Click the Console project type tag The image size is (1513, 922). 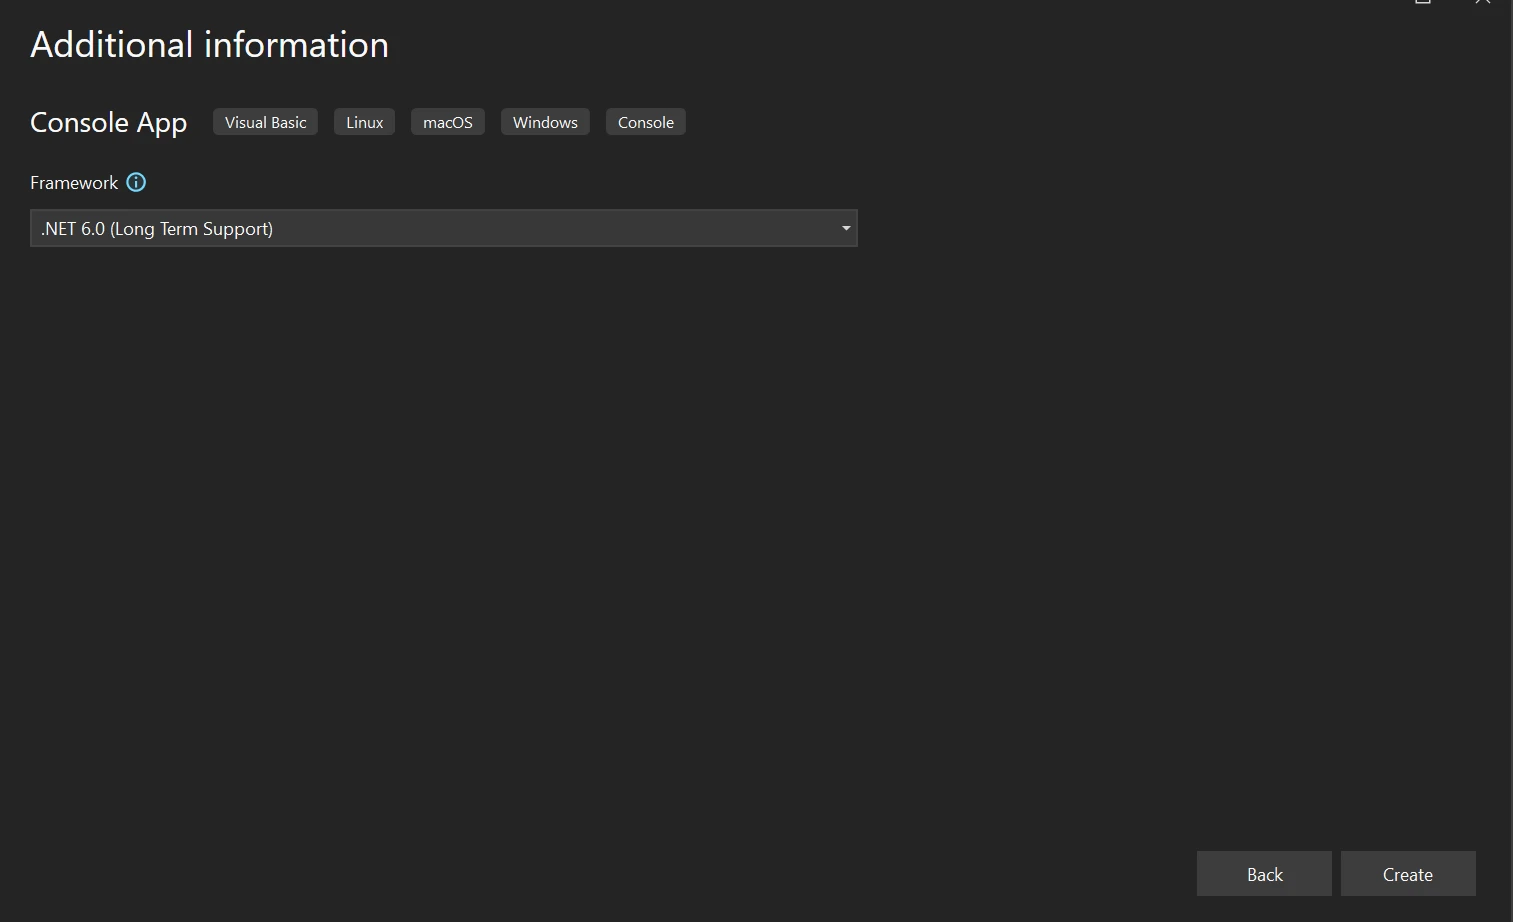pyautogui.click(x=645, y=122)
